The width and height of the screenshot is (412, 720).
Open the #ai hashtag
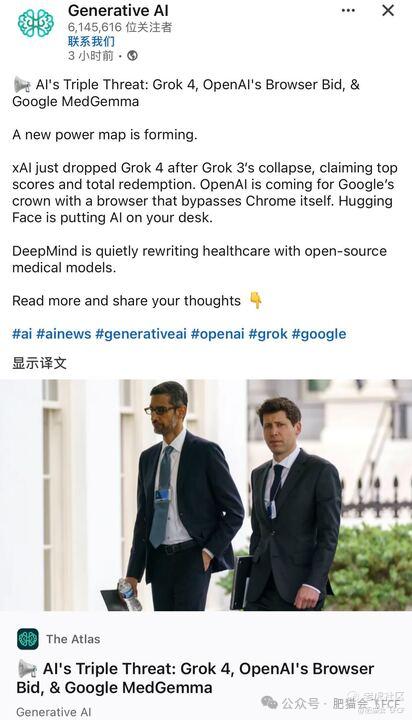(22, 334)
